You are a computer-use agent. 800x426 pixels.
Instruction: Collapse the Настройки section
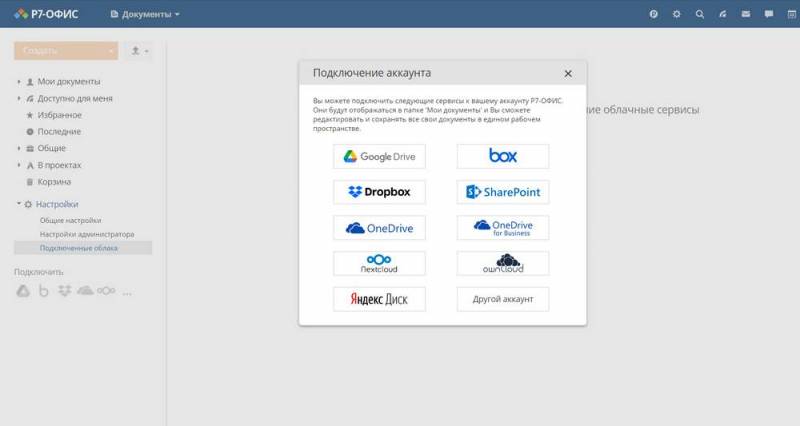point(18,204)
